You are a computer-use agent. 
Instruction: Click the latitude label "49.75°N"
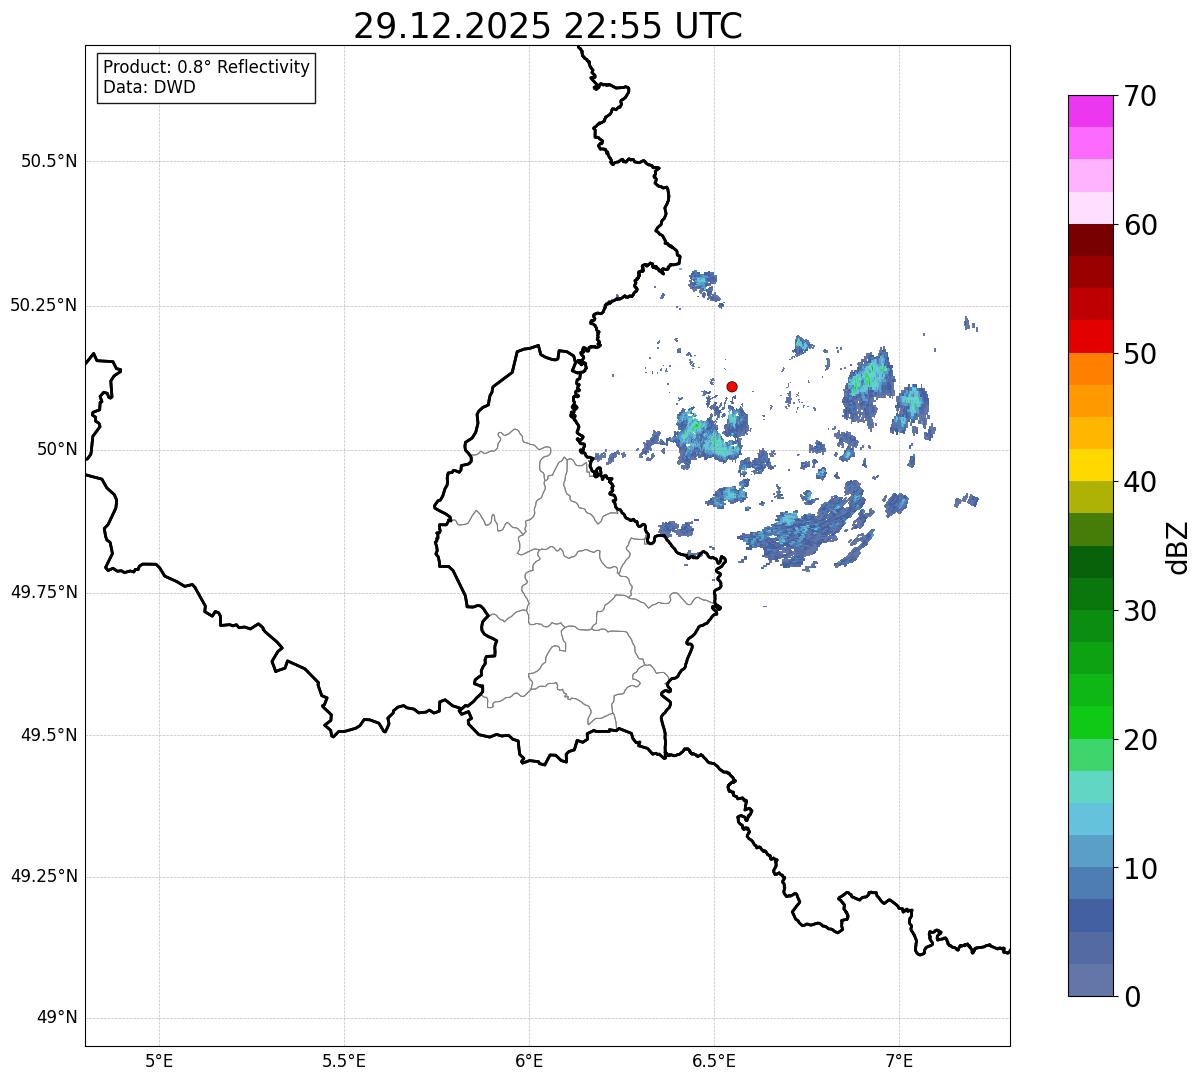click(x=44, y=592)
